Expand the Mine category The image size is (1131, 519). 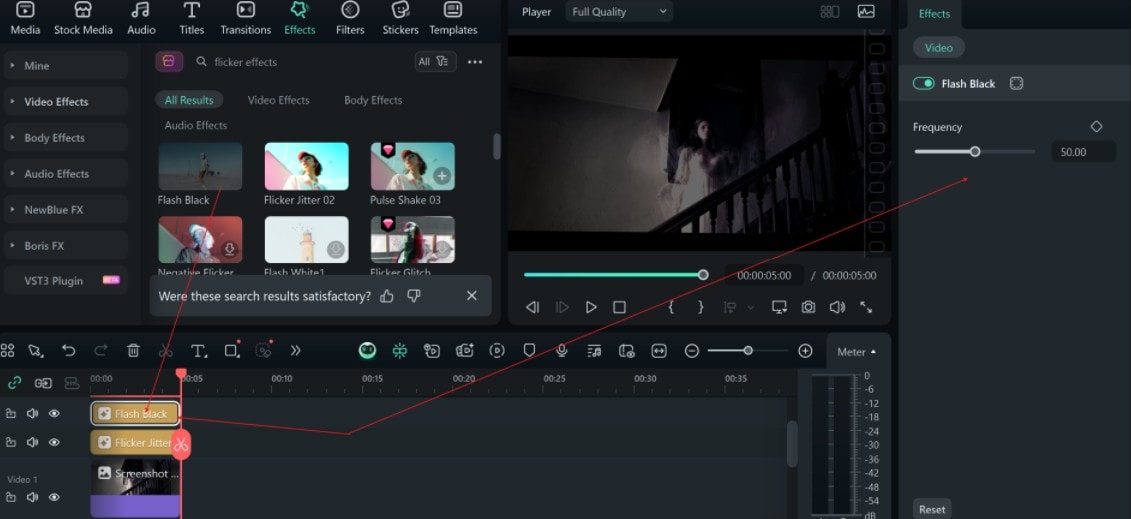click(65, 66)
